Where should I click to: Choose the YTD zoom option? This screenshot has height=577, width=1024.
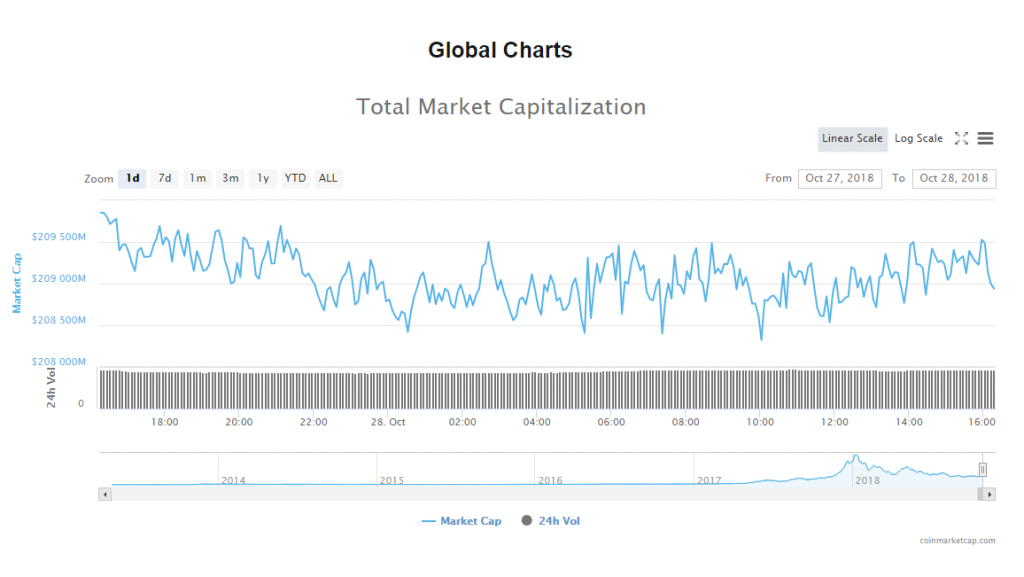coord(295,179)
